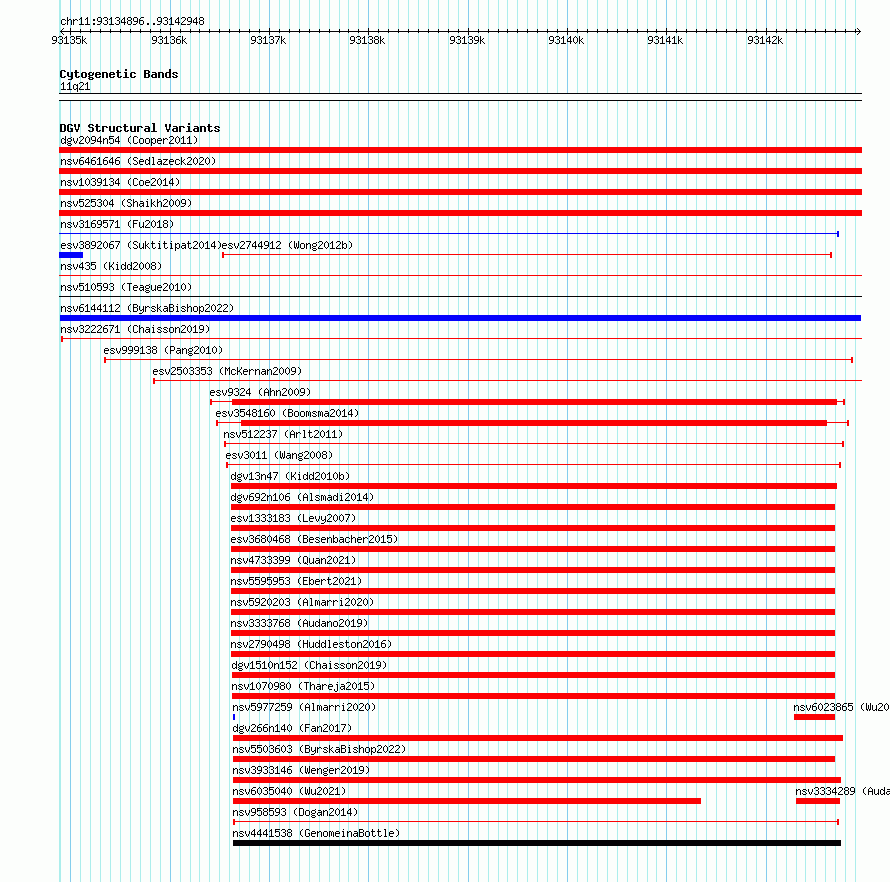Select the nsv3169571 (Fu2018) variant label
This screenshot has height=882, width=890.
(x=117, y=224)
